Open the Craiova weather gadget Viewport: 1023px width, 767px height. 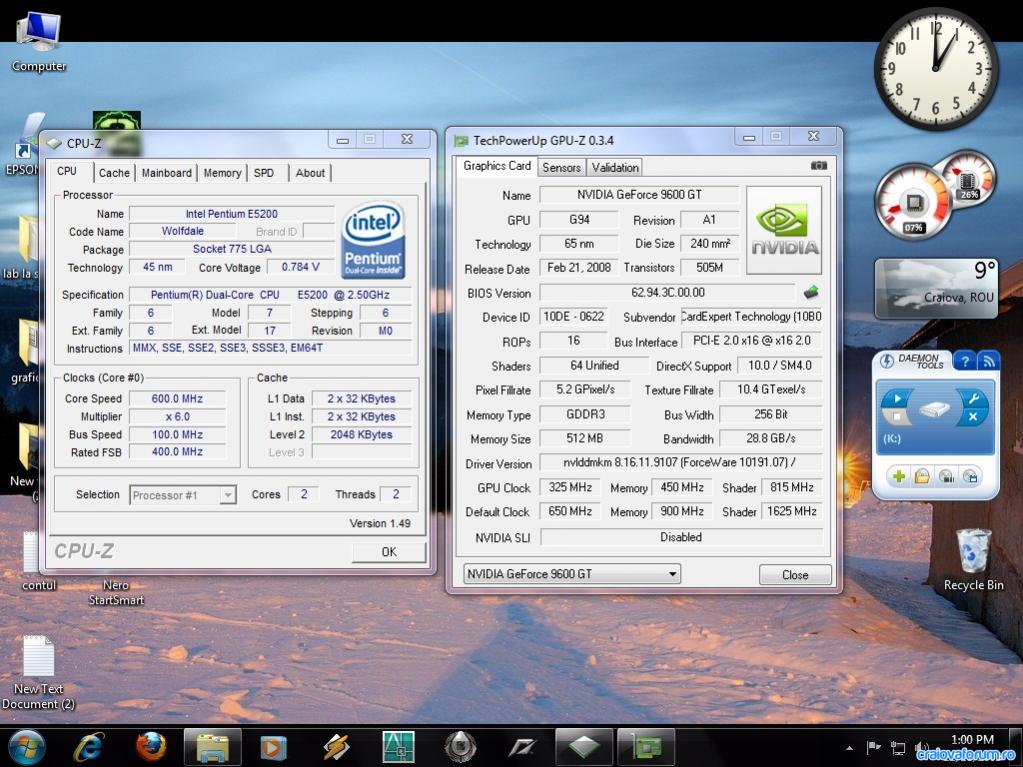936,288
